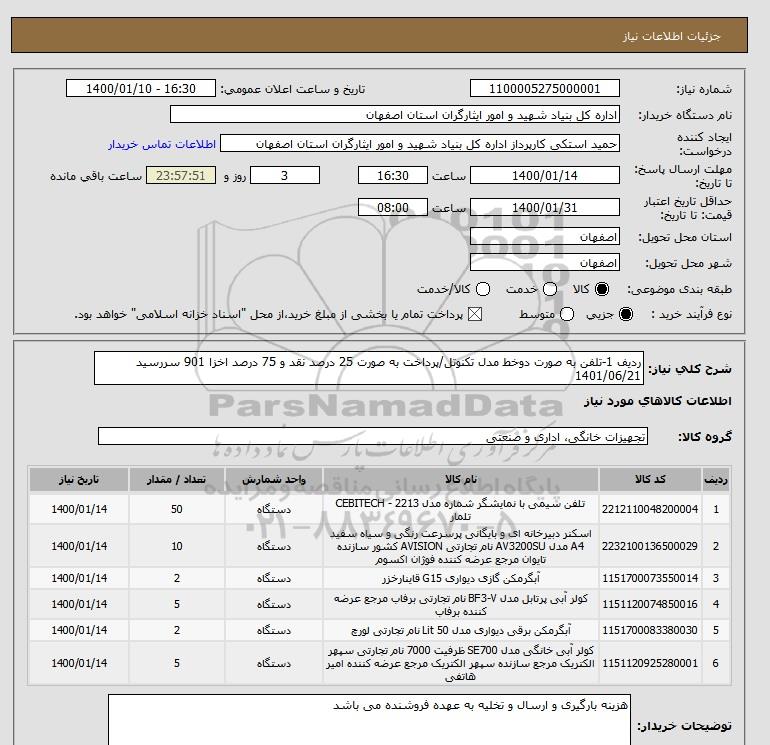Click the buyer organization name field
The image size is (770, 745).
point(395,114)
